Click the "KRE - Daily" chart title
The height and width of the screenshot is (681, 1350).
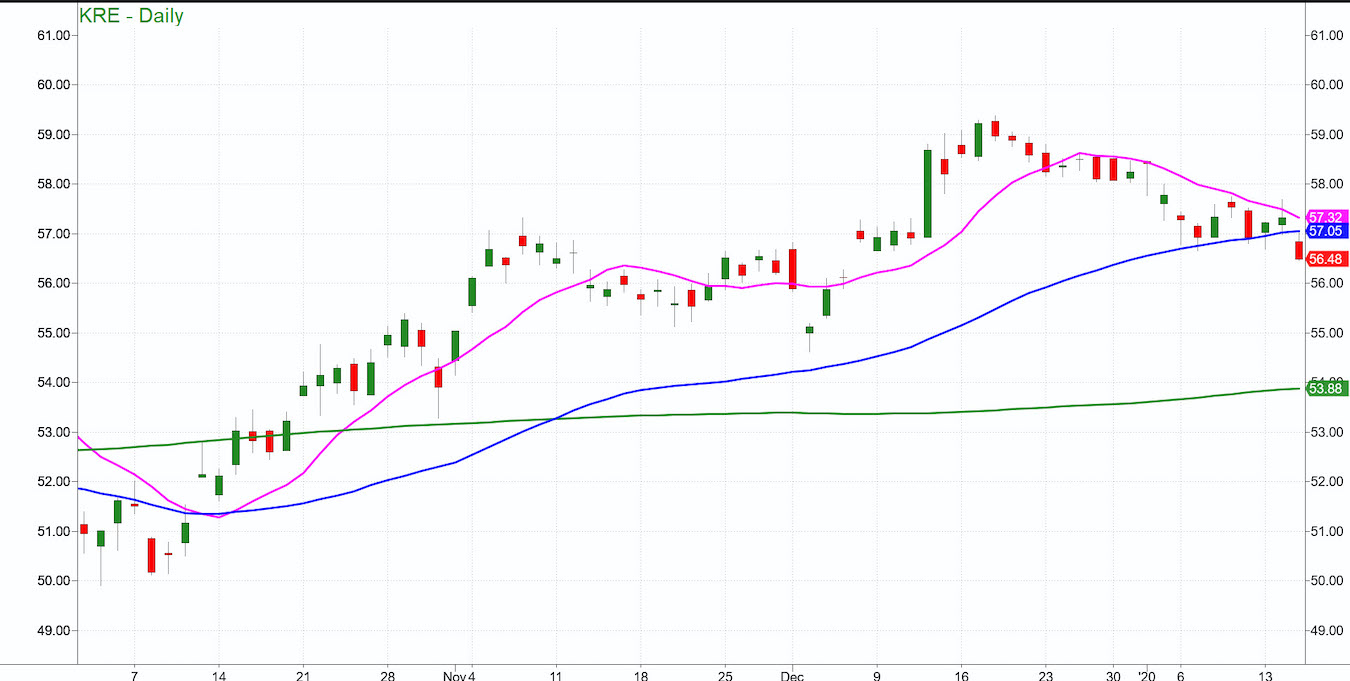coord(129,16)
